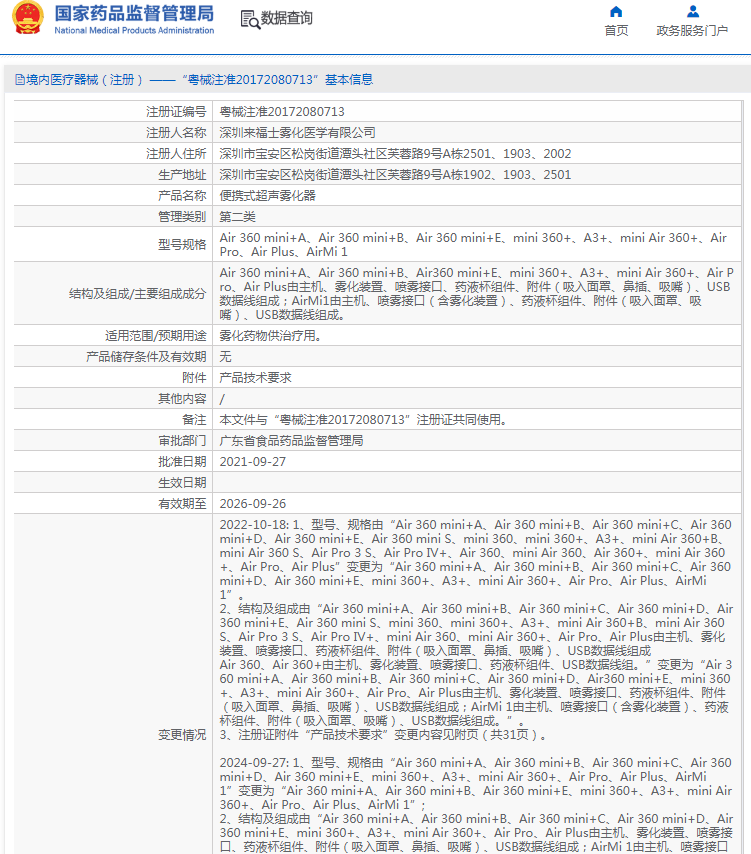Screen dimensions: 751x854
Task: Open 政务服务门户 portal link
Action: coord(692,30)
